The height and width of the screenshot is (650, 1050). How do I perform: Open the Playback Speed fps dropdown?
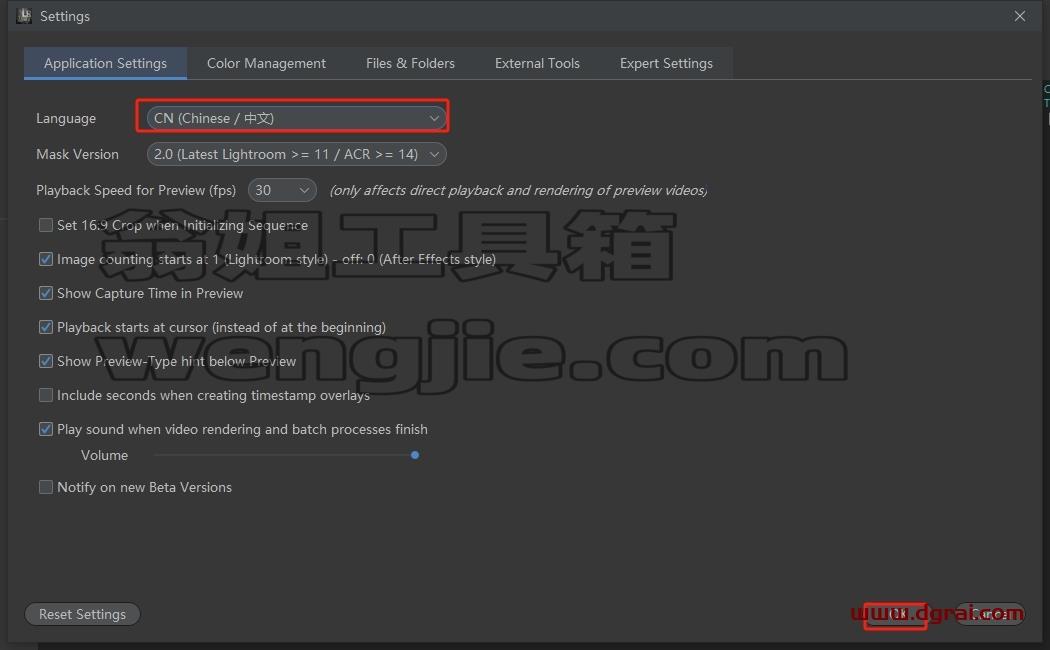pyautogui.click(x=282, y=190)
